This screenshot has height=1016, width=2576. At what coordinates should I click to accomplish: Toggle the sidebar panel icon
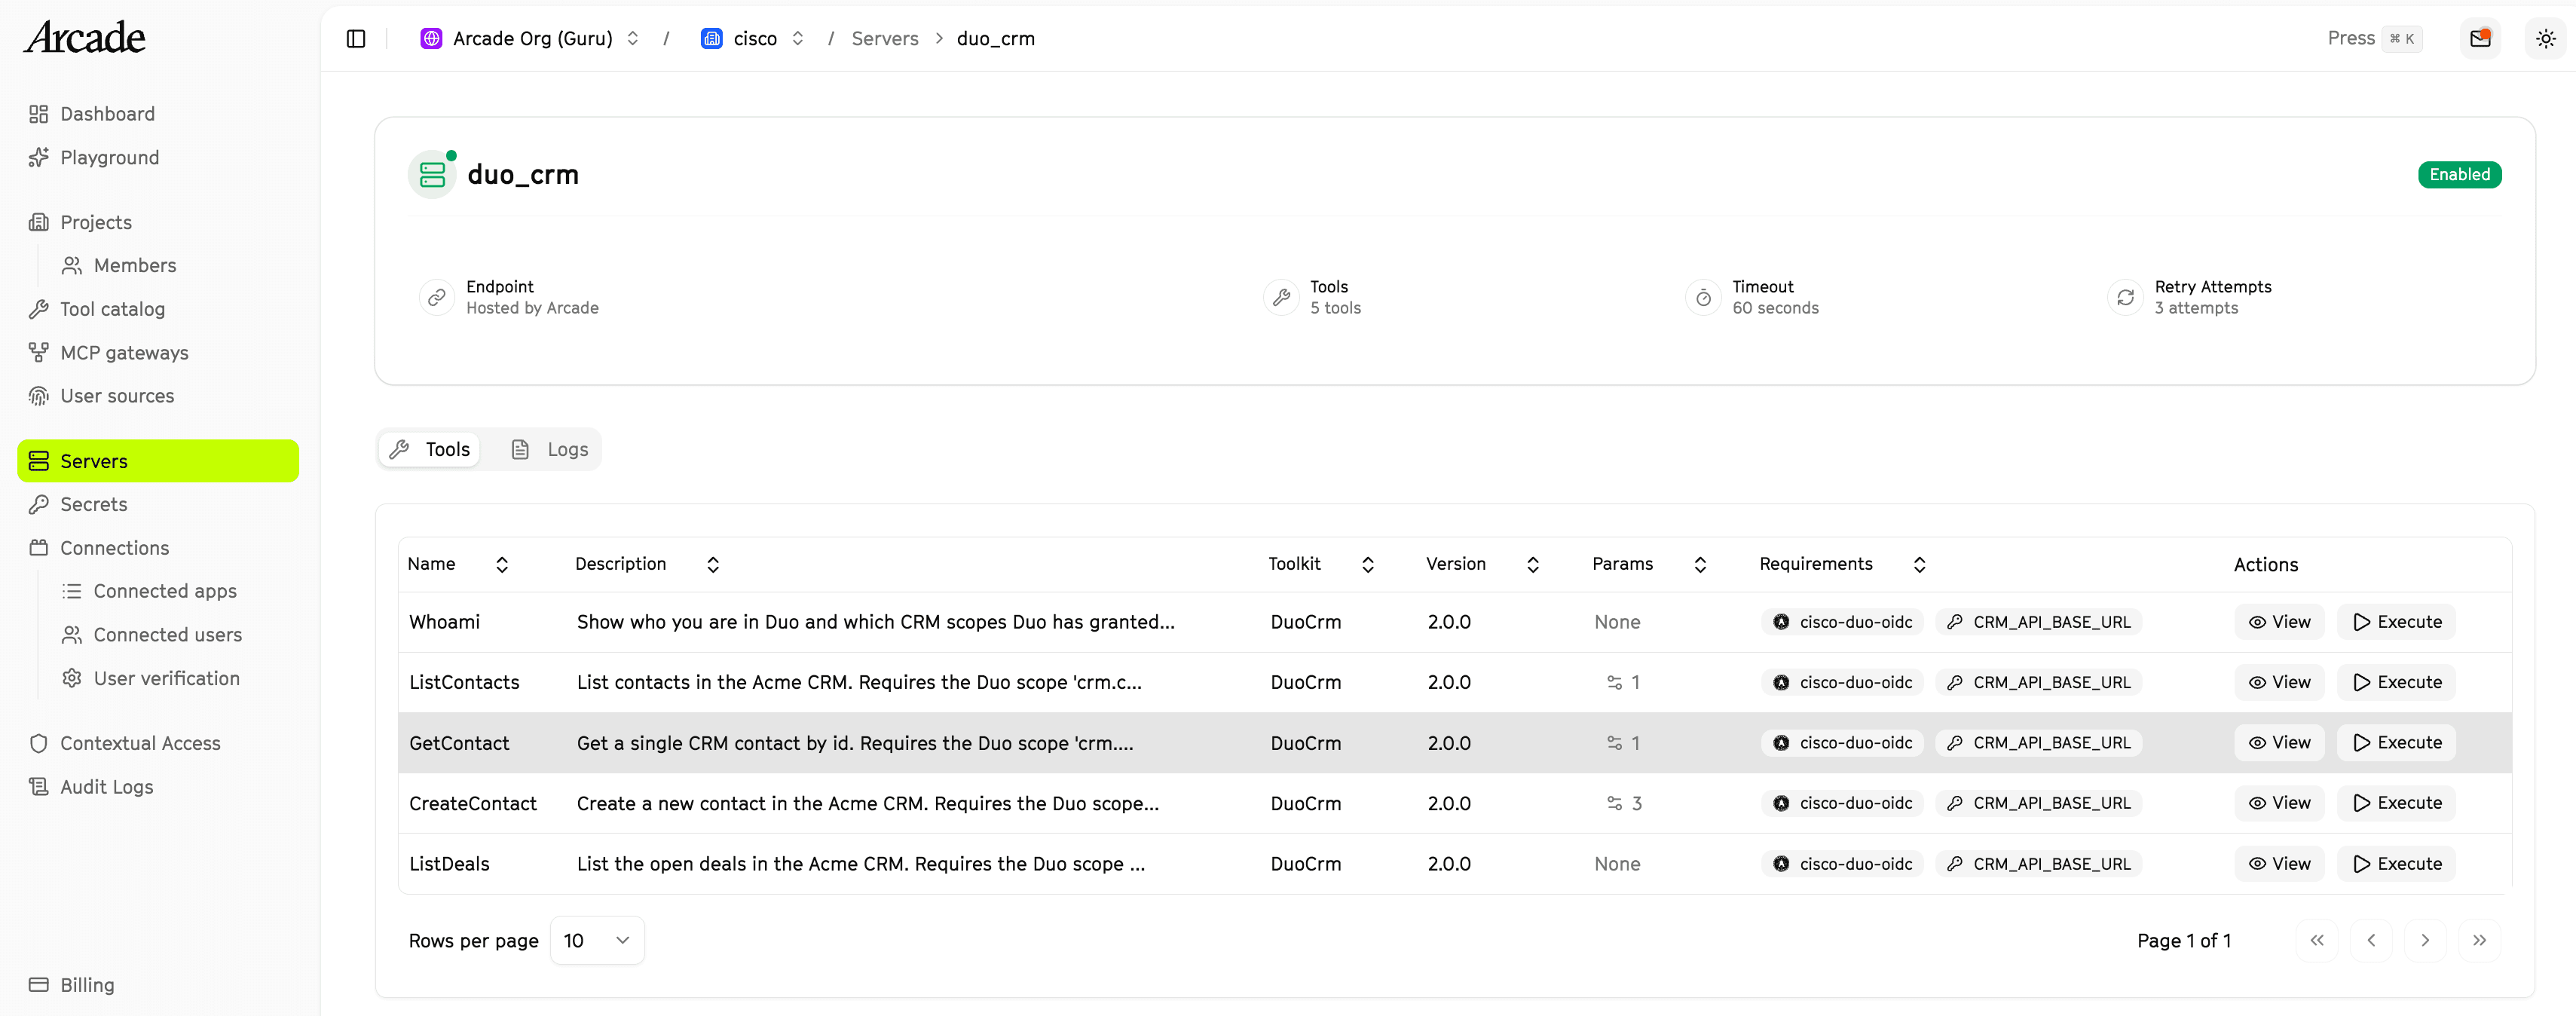click(x=356, y=38)
